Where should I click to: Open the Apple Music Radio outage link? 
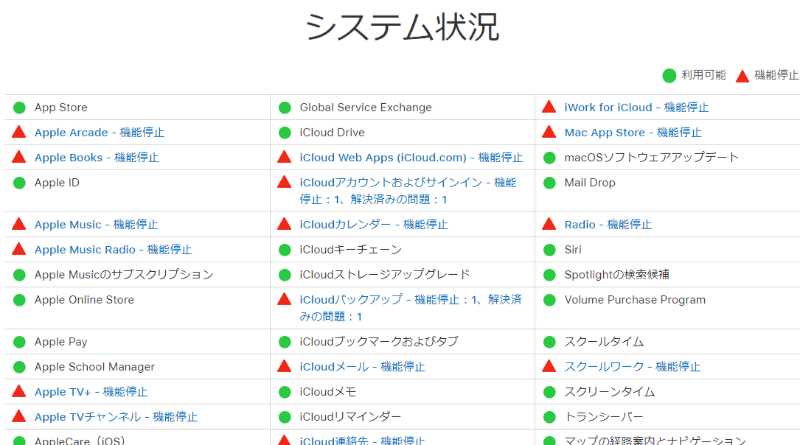tap(113, 250)
